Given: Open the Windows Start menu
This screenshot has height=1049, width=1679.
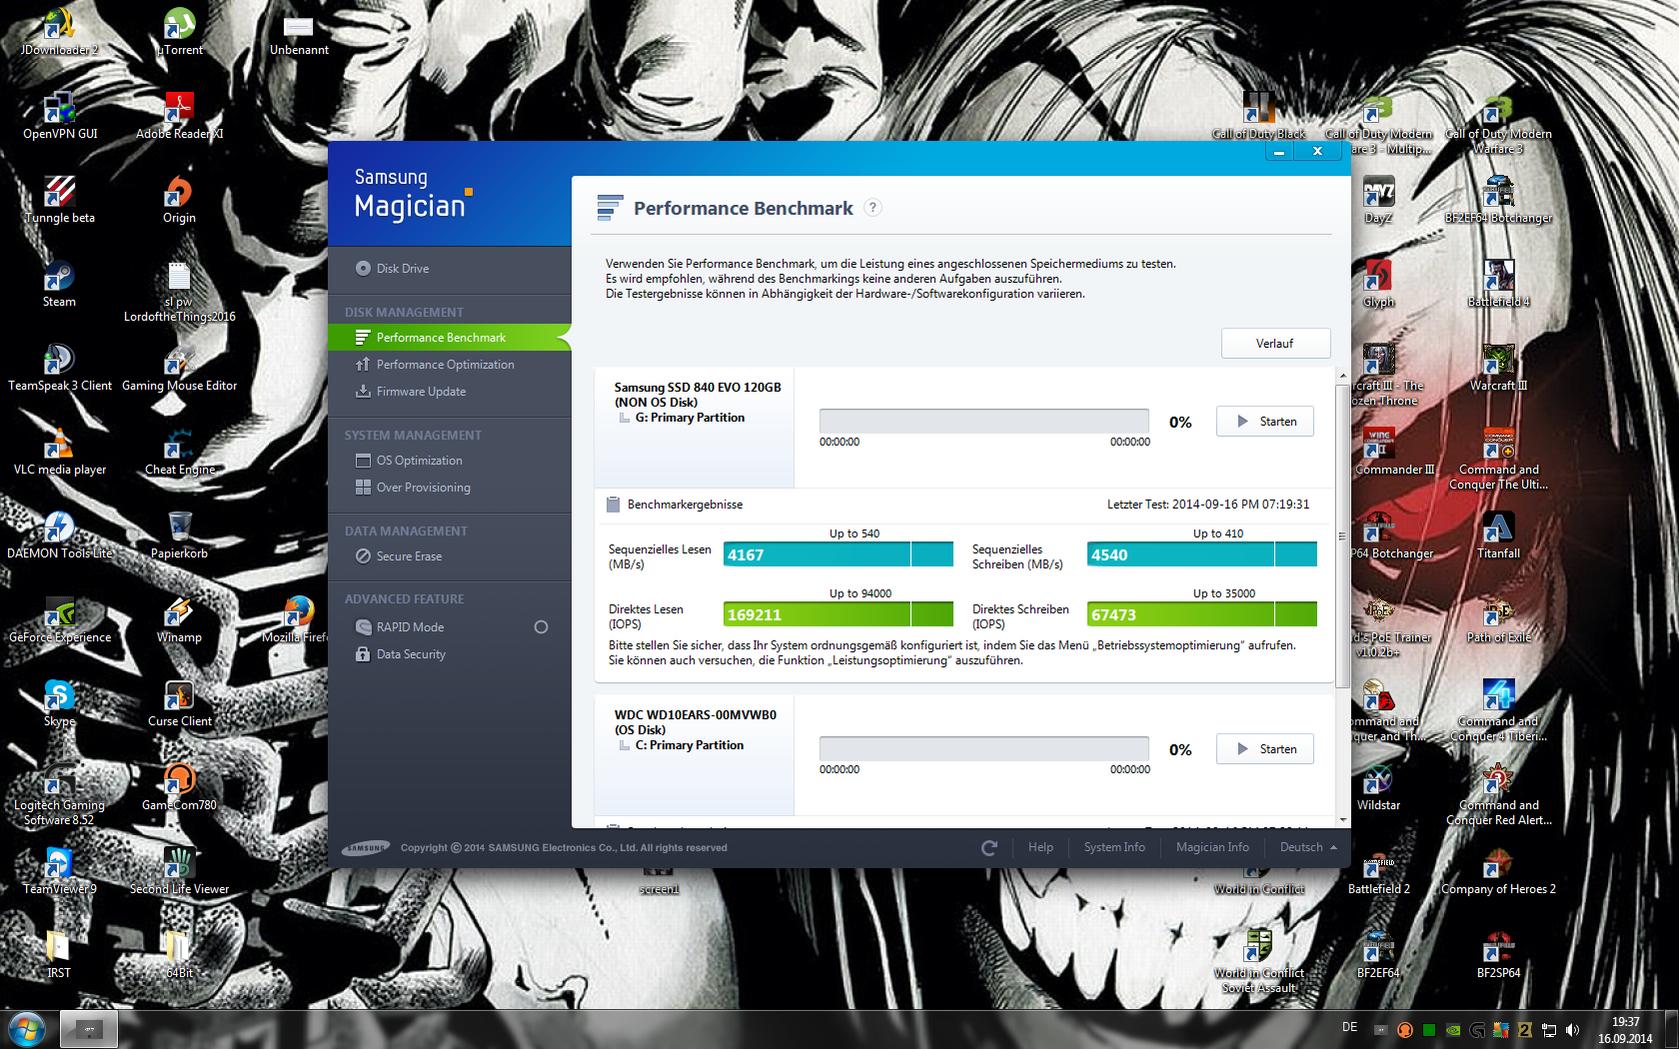Looking at the screenshot, I should coord(27,1029).
